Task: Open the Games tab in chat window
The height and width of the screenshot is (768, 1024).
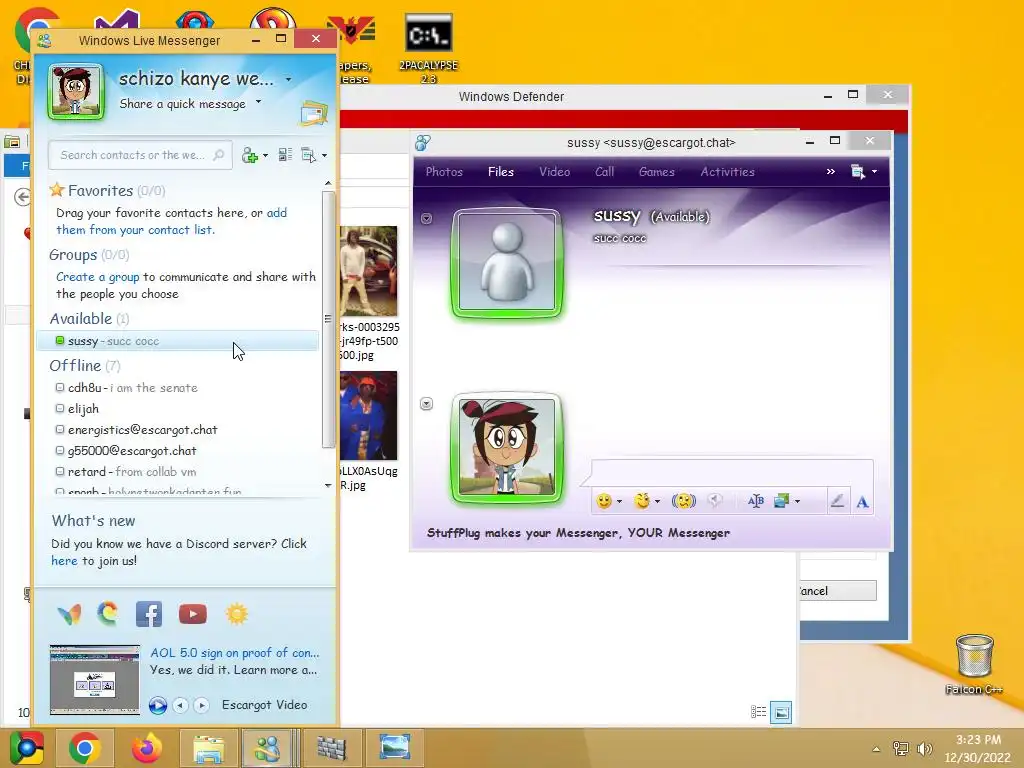Action: click(x=656, y=172)
